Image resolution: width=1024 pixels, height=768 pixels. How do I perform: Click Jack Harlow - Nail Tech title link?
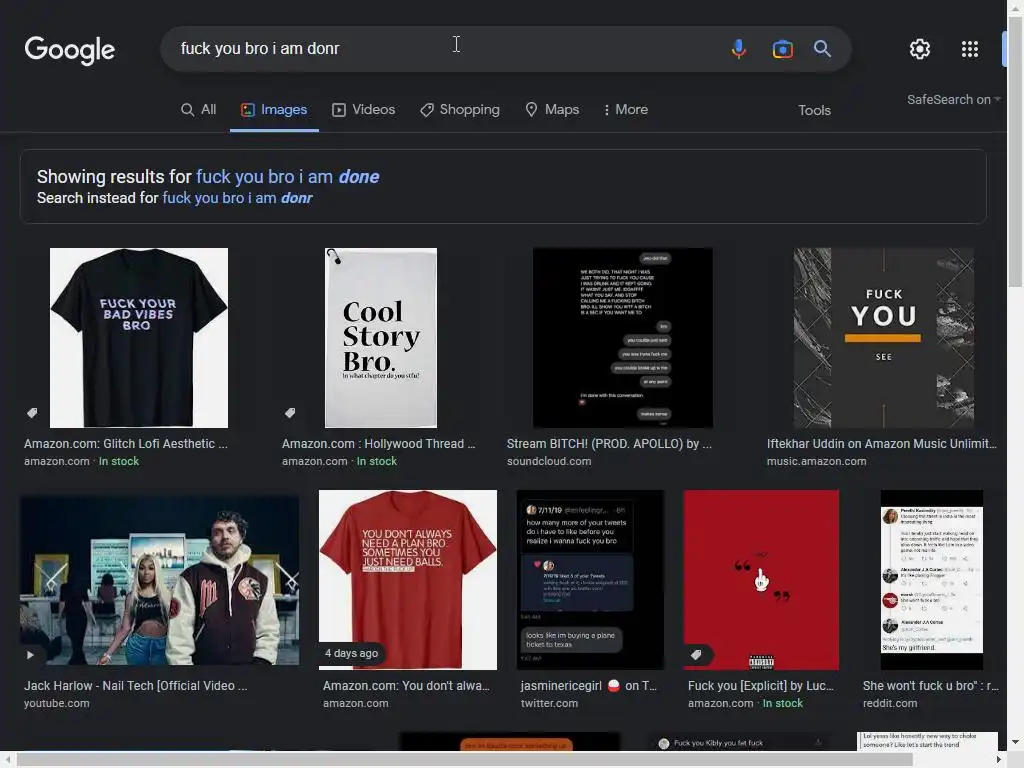[x=135, y=686]
